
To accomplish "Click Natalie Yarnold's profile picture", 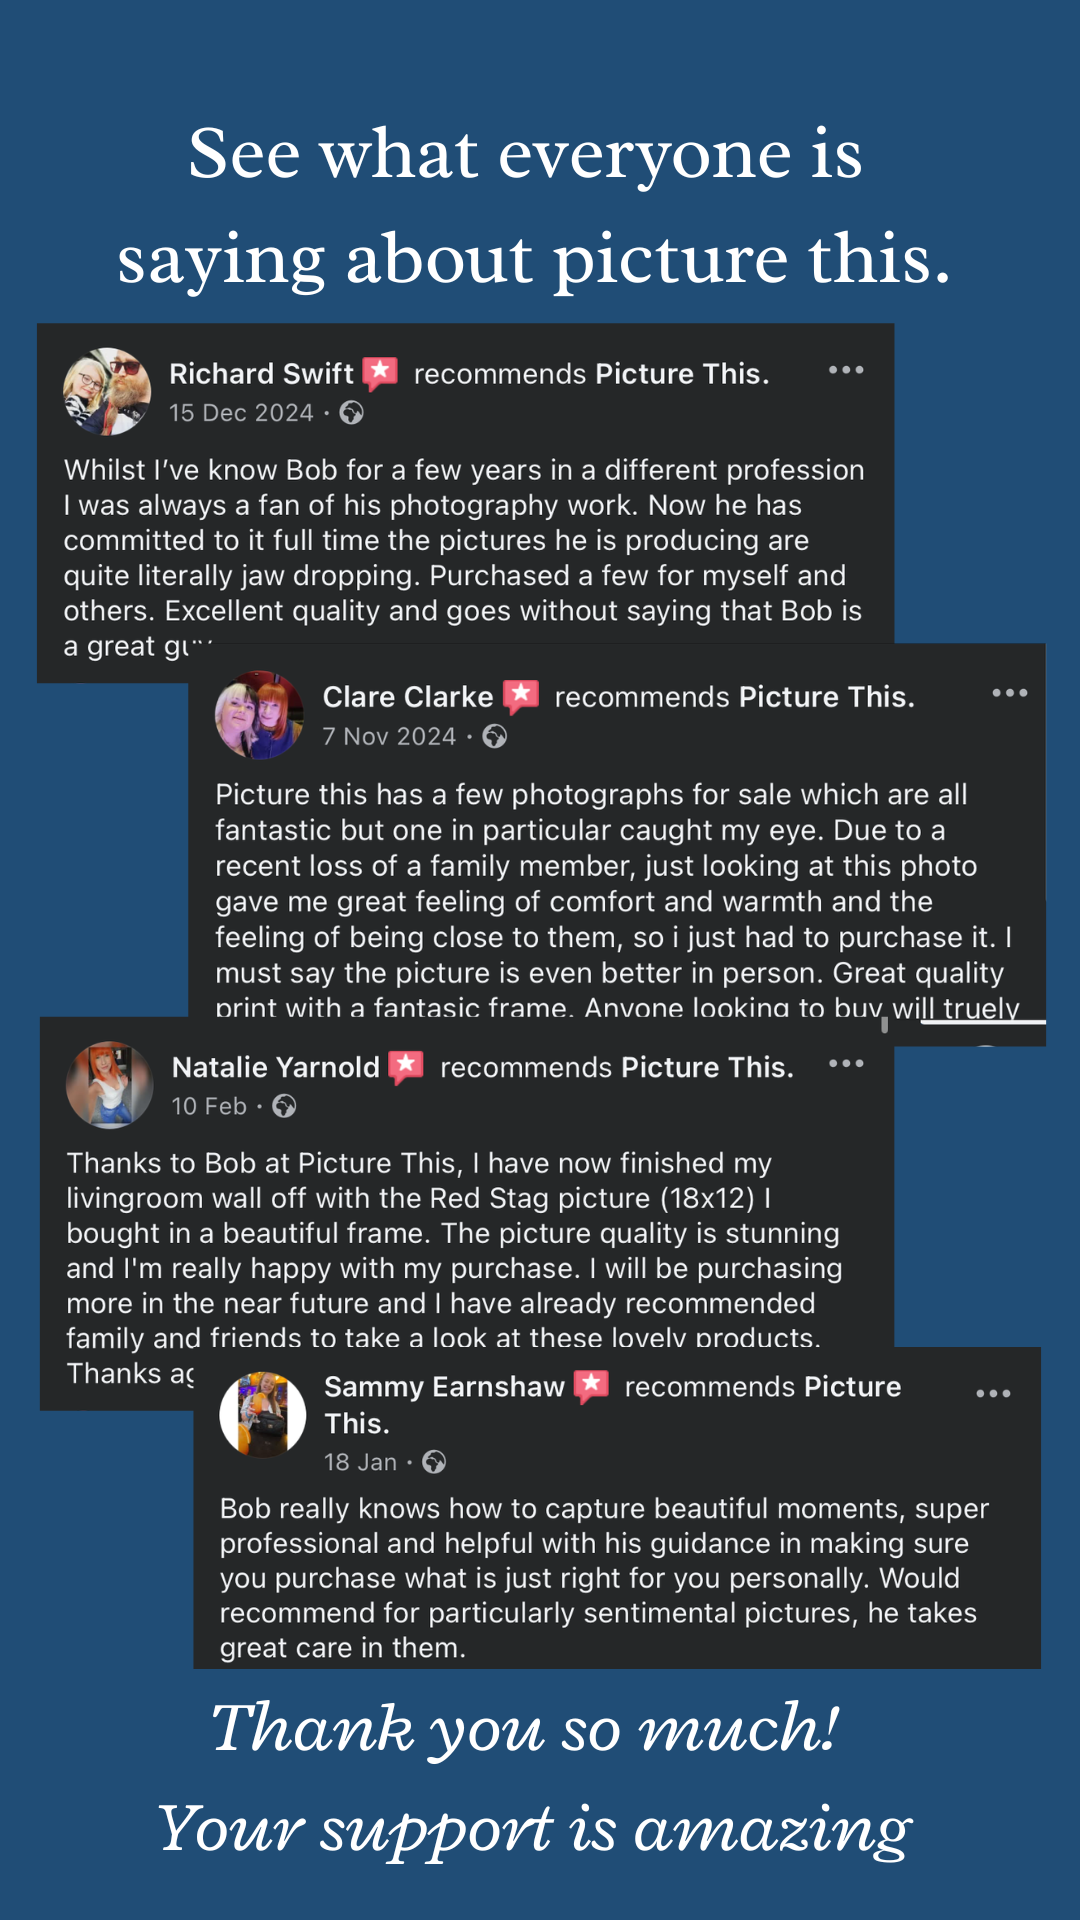I will pyautogui.click(x=109, y=1085).
